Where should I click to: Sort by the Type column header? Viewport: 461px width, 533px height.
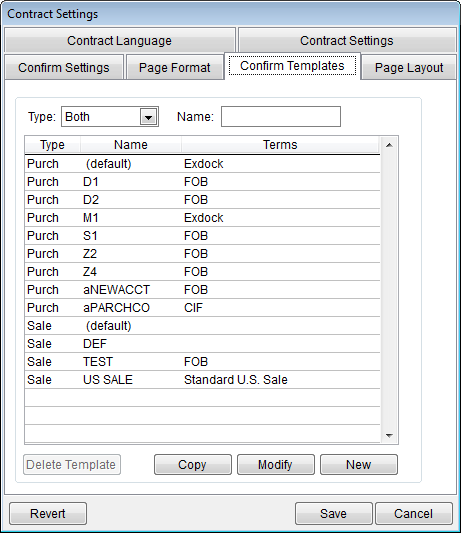click(x=52, y=145)
